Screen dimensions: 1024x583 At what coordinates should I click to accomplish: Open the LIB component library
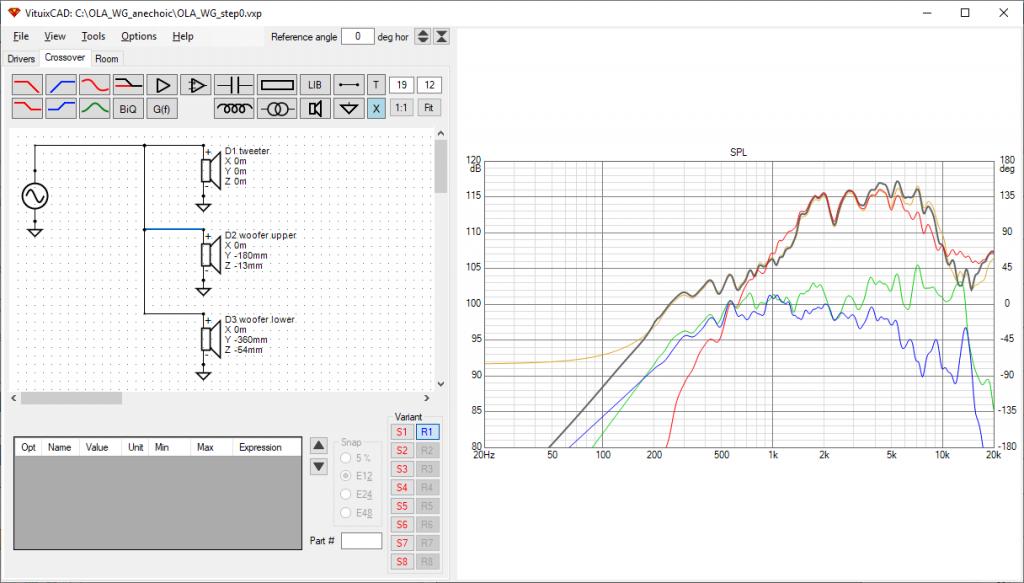[x=315, y=85]
